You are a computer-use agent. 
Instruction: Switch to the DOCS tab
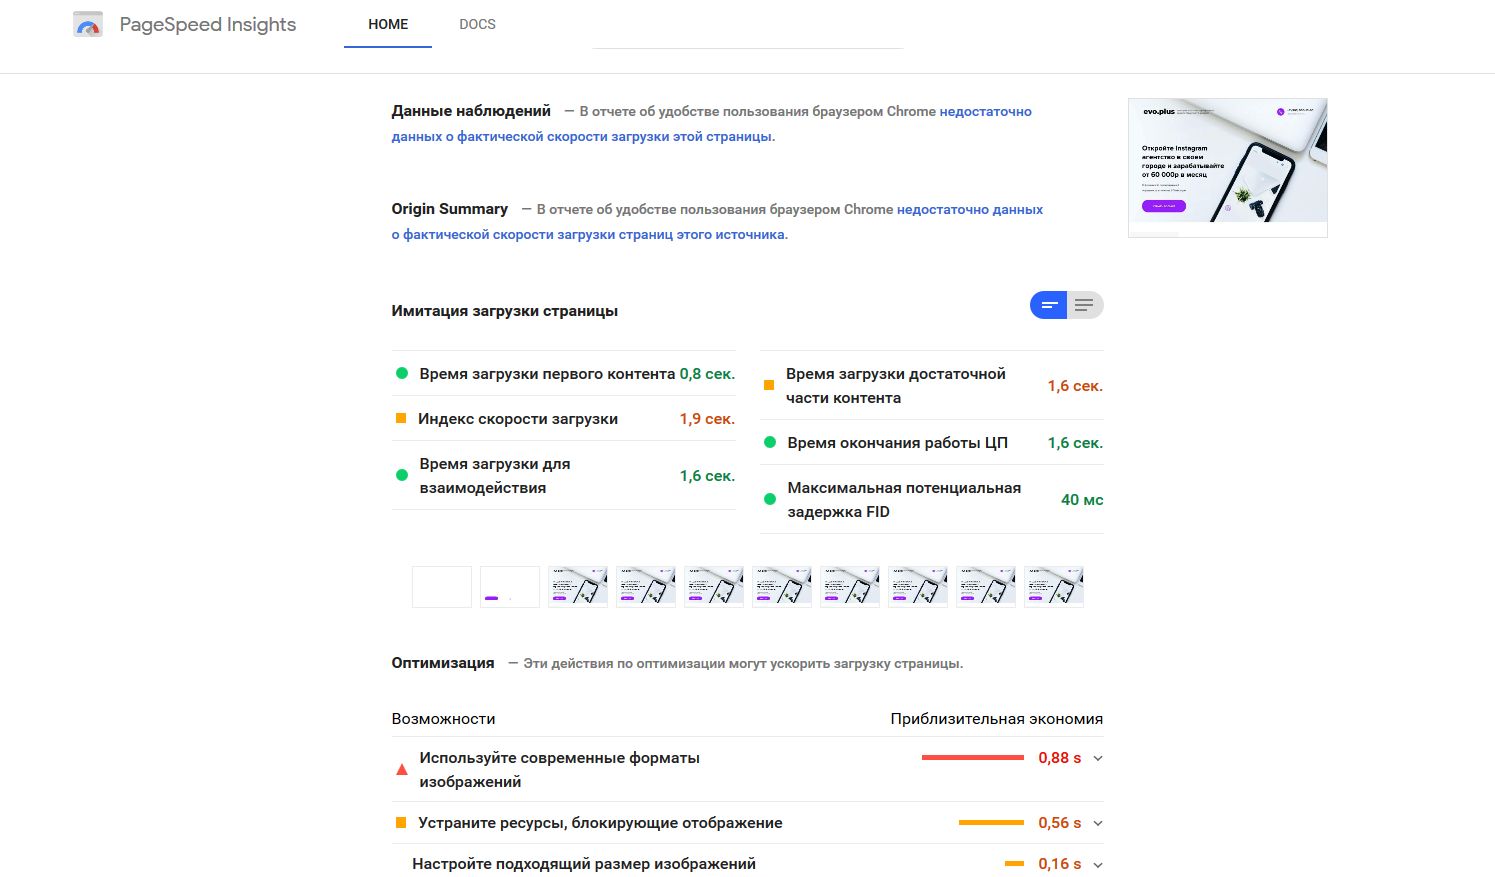(477, 25)
